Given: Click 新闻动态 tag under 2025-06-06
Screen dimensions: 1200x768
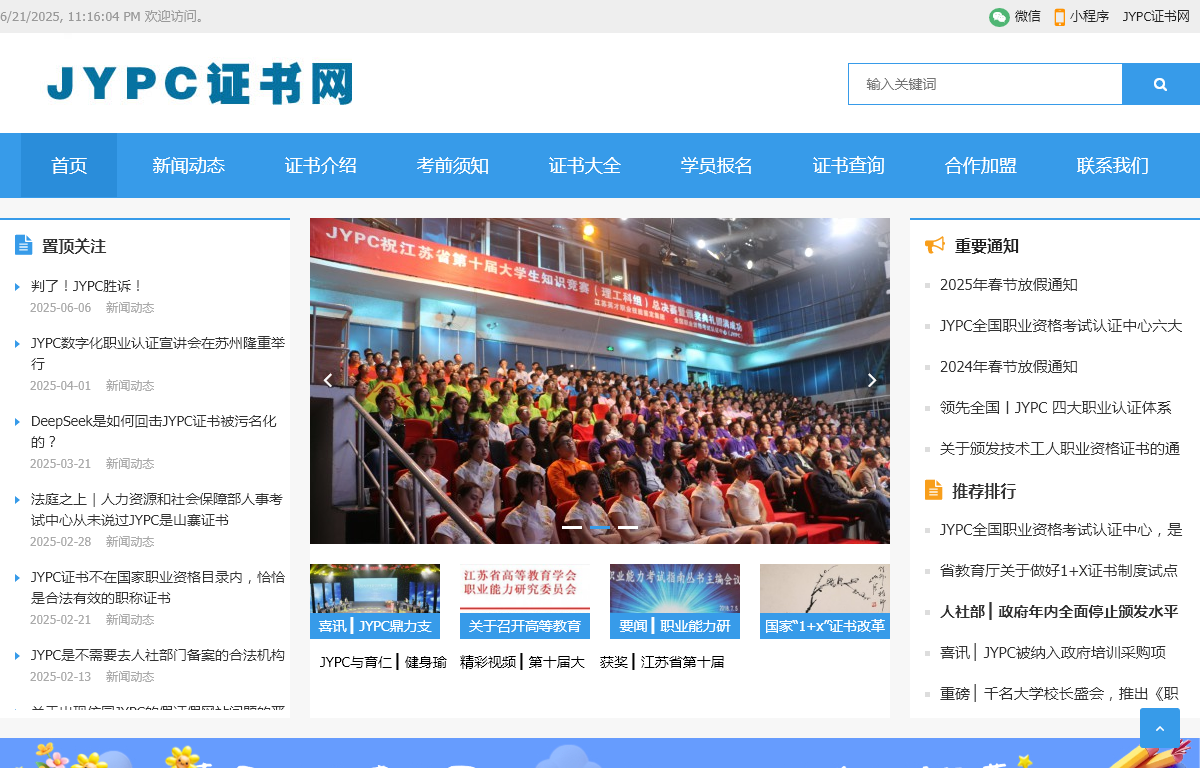Looking at the screenshot, I should (x=130, y=308).
